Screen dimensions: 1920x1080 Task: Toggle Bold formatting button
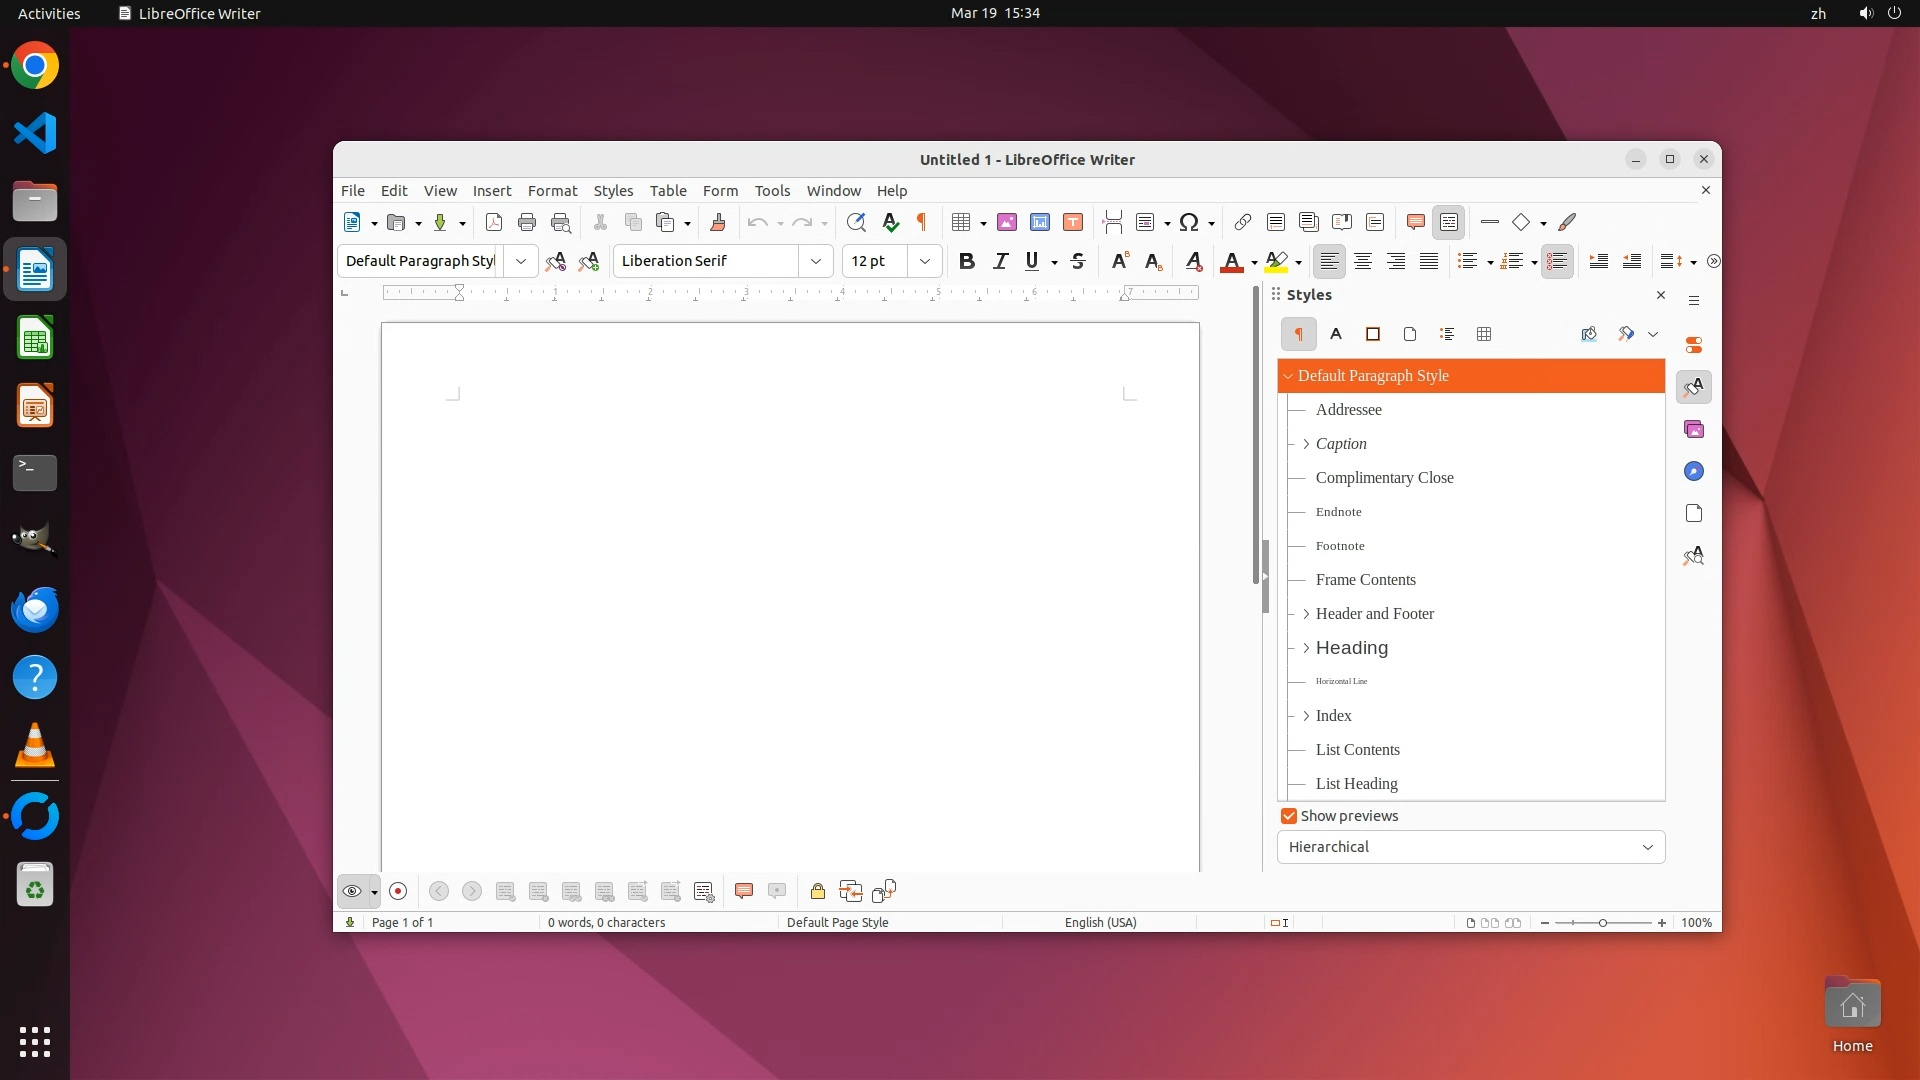click(966, 261)
